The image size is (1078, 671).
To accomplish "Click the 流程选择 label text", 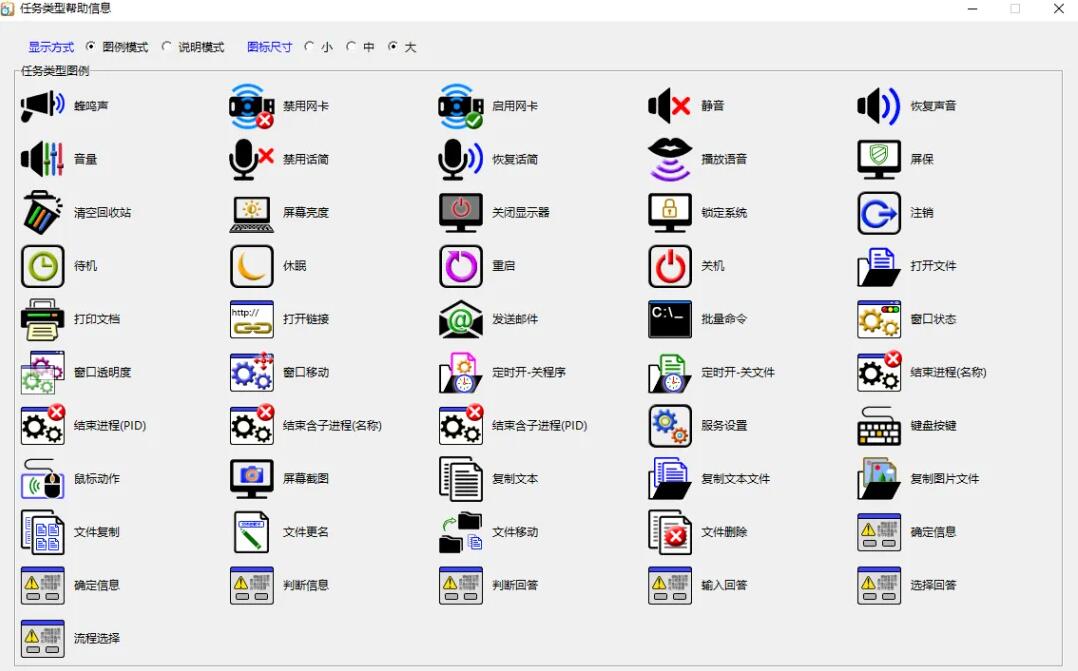I will (97, 638).
